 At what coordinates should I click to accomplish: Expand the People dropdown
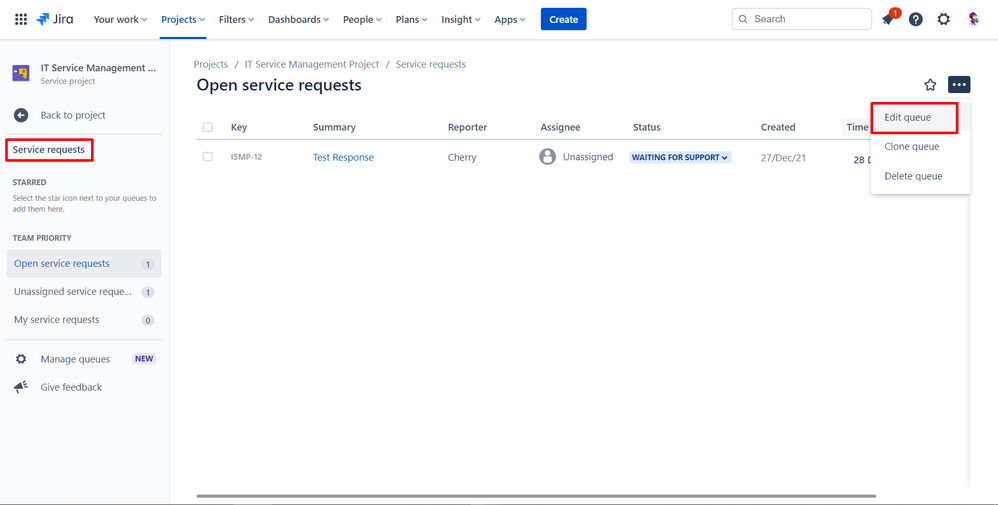point(362,19)
